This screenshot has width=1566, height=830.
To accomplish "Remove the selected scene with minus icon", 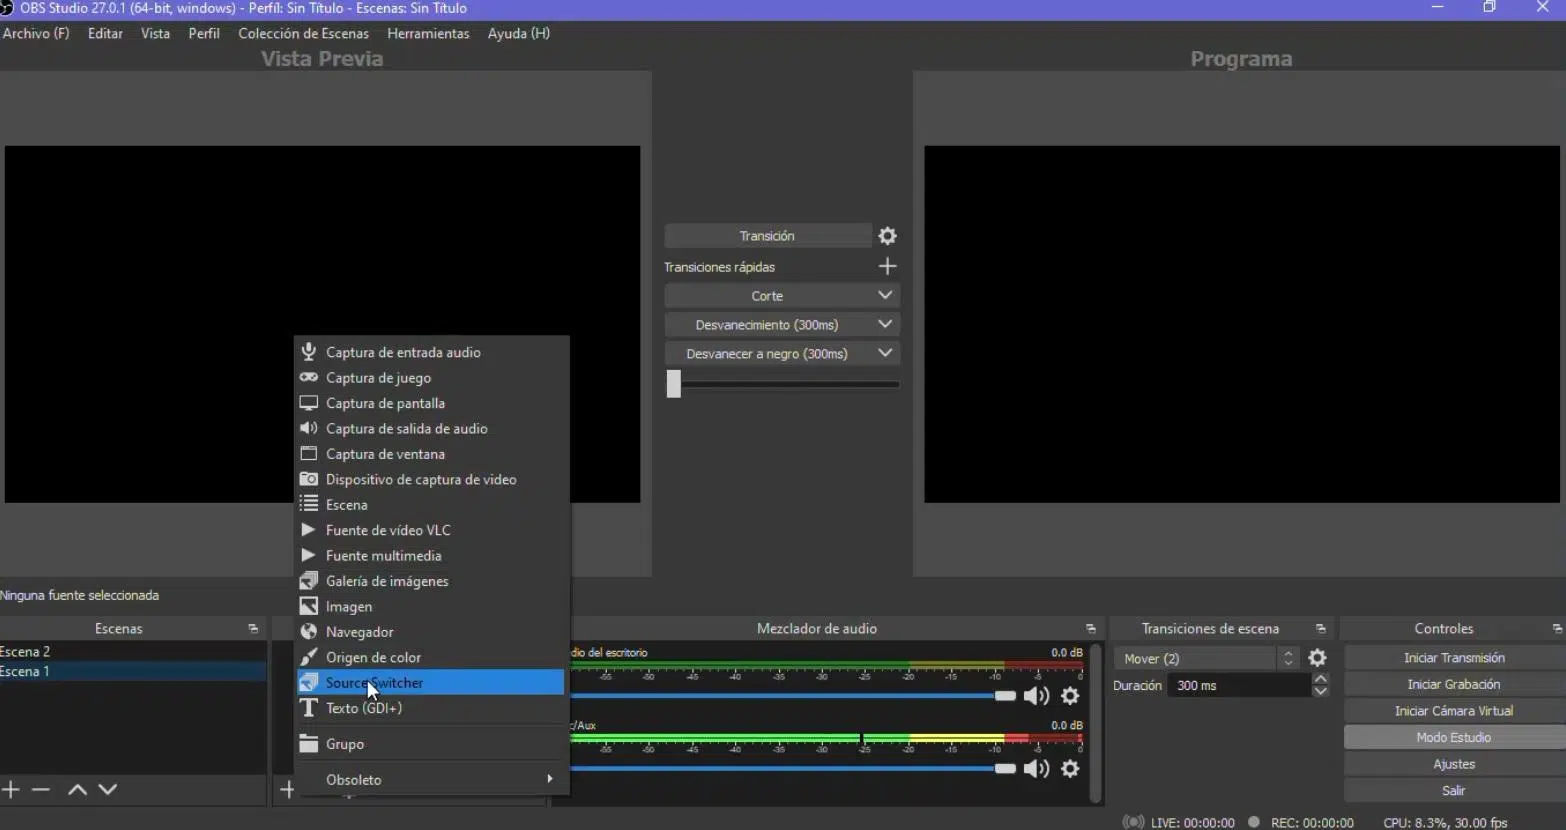I will coord(41,790).
